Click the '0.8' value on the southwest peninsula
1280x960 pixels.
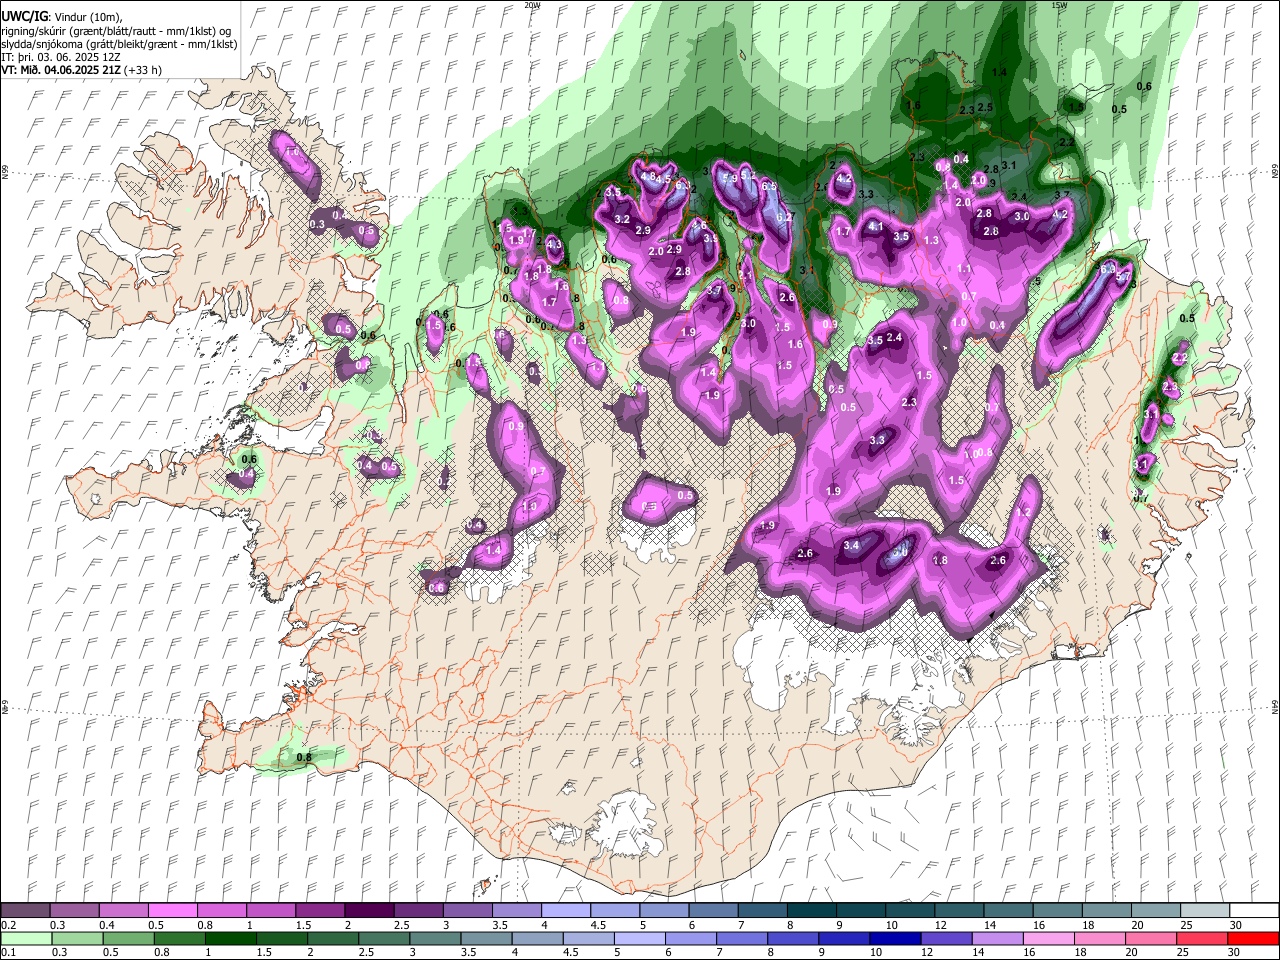[304, 758]
